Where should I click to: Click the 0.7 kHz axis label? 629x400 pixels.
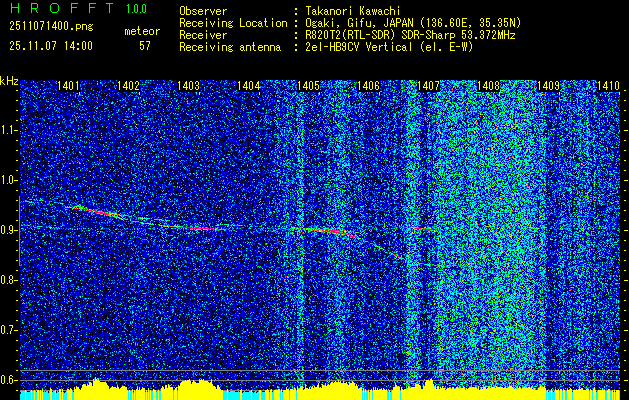pos(8,330)
